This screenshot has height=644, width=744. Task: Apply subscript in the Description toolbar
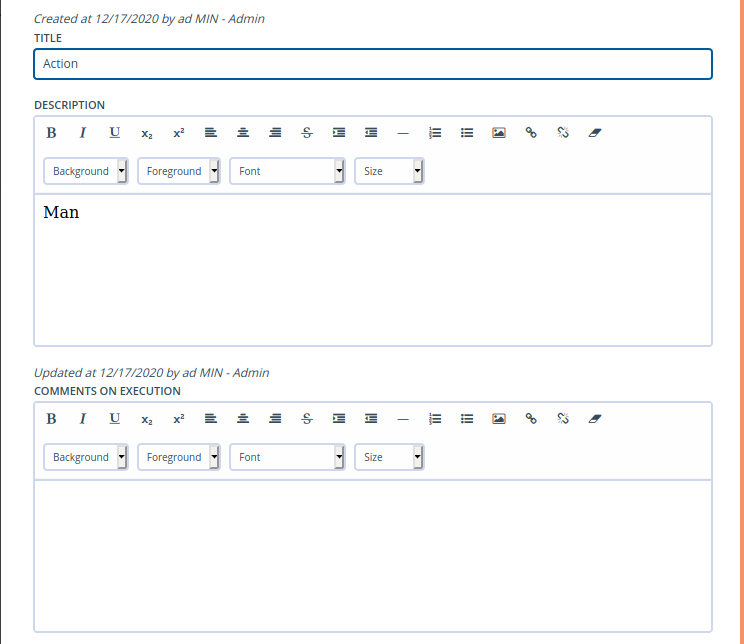point(147,133)
